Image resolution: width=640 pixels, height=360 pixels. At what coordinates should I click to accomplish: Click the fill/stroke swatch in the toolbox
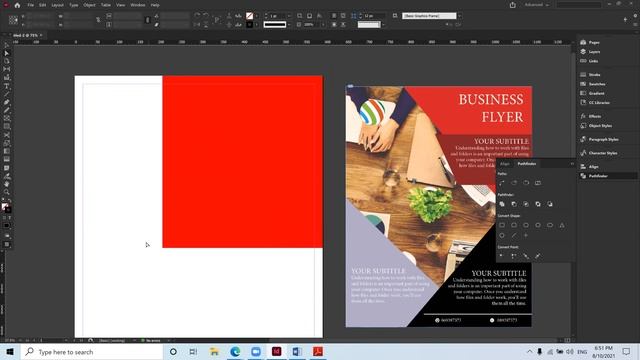coord(6,207)
